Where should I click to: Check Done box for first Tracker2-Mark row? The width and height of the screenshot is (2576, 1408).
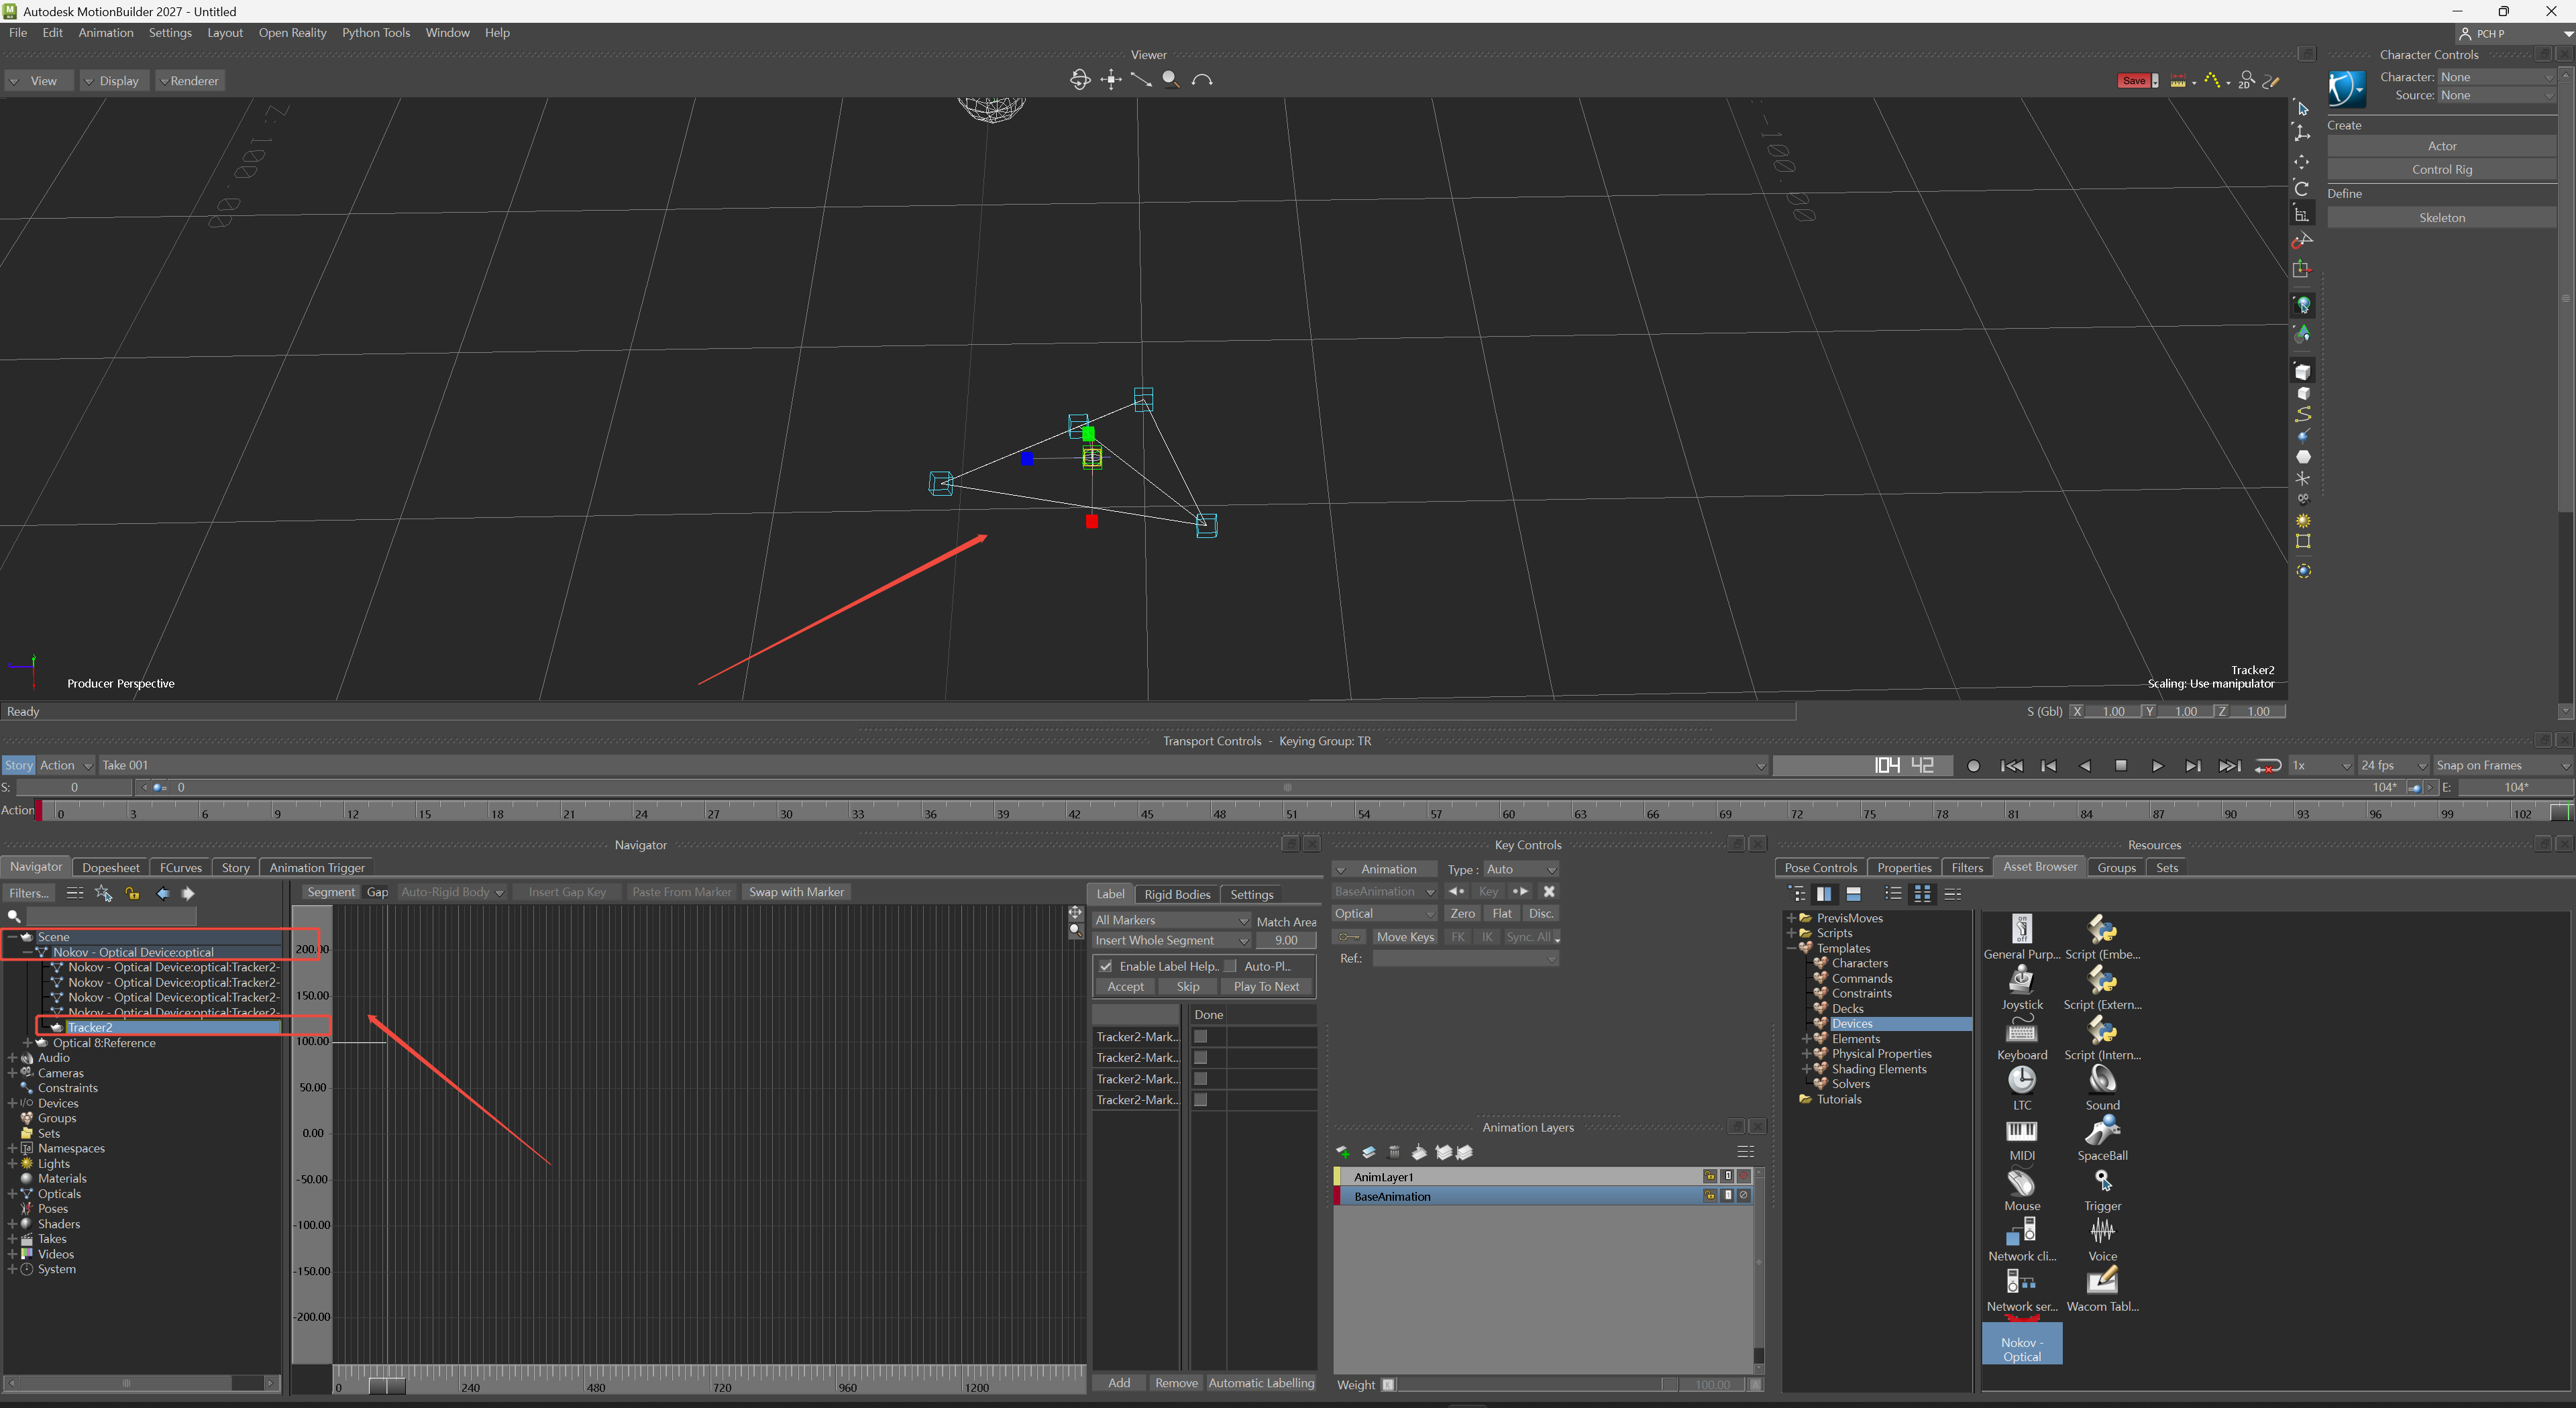[1201, 1037]
